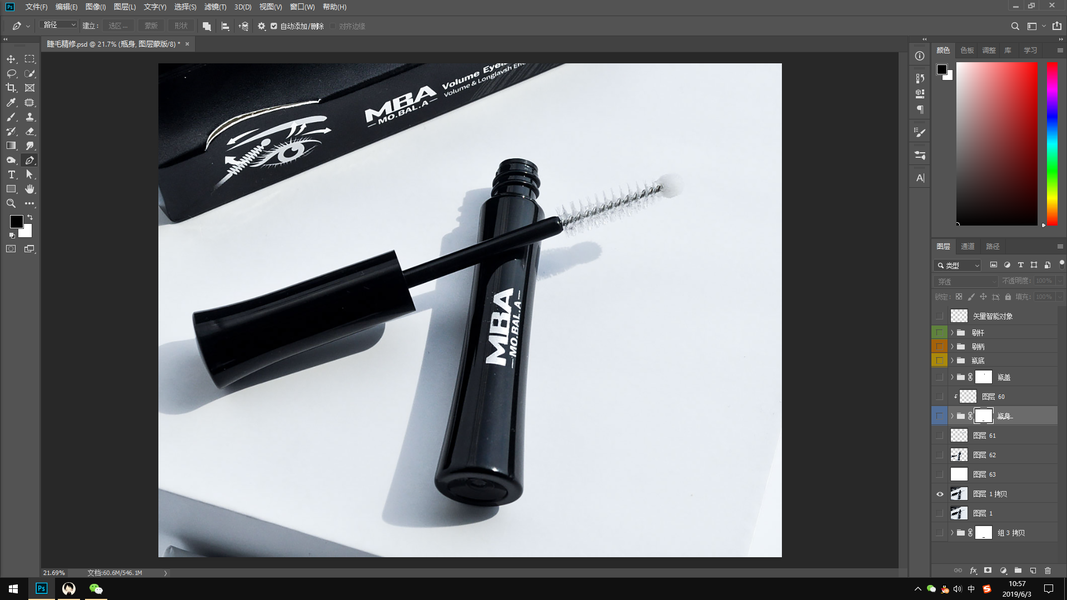Click the delete layer trash icon
This screenshot has width=1067, height=600.
click(1048, 570)
